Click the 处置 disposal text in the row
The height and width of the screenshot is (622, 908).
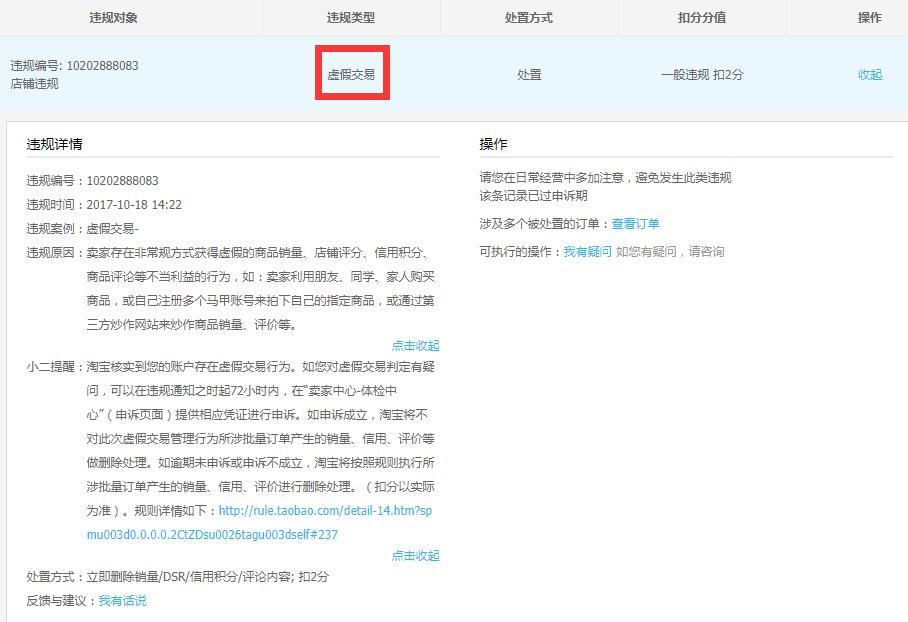(530, 74)
